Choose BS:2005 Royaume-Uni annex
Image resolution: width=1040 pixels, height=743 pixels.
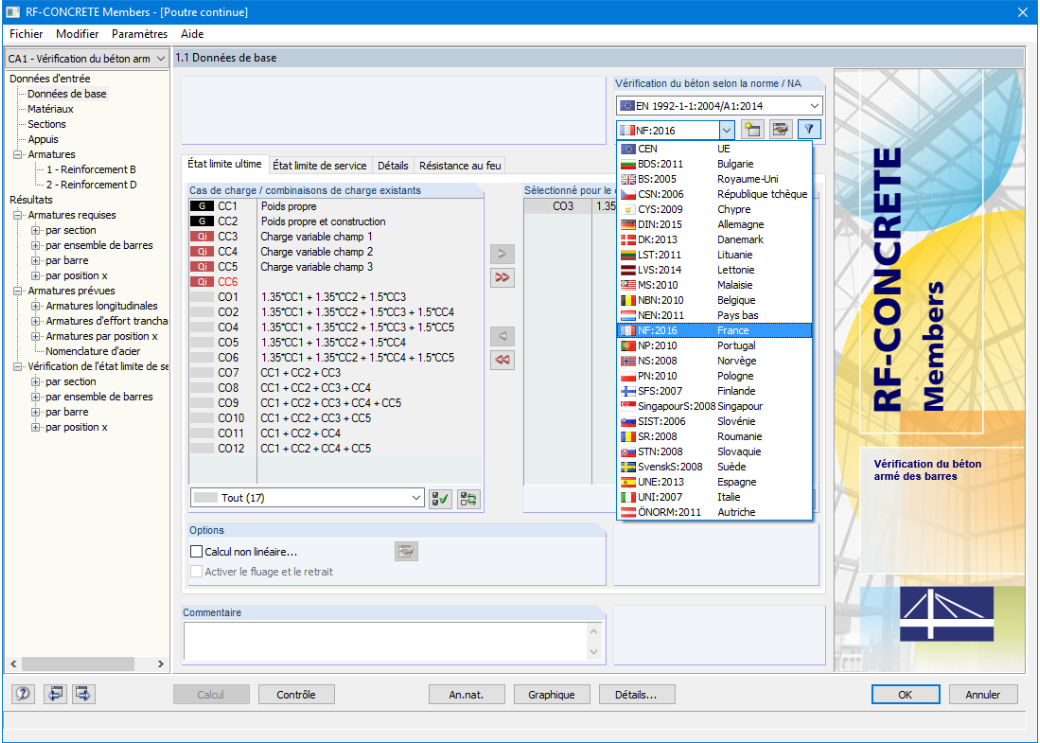coord(714,179)
